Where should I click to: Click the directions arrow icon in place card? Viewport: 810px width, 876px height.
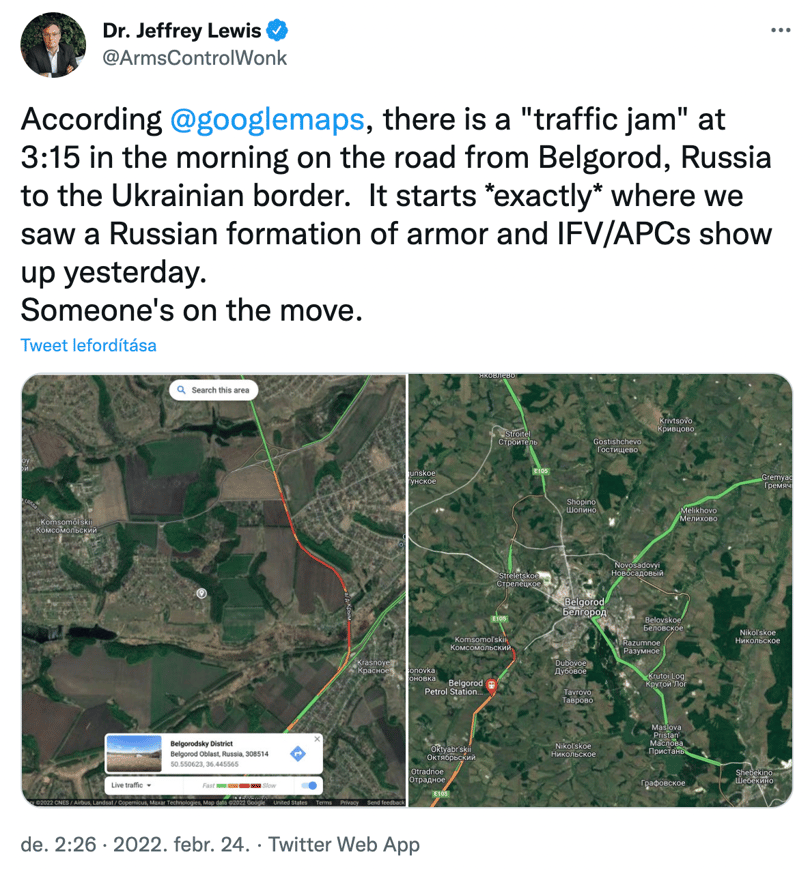[x=298, y=753]
